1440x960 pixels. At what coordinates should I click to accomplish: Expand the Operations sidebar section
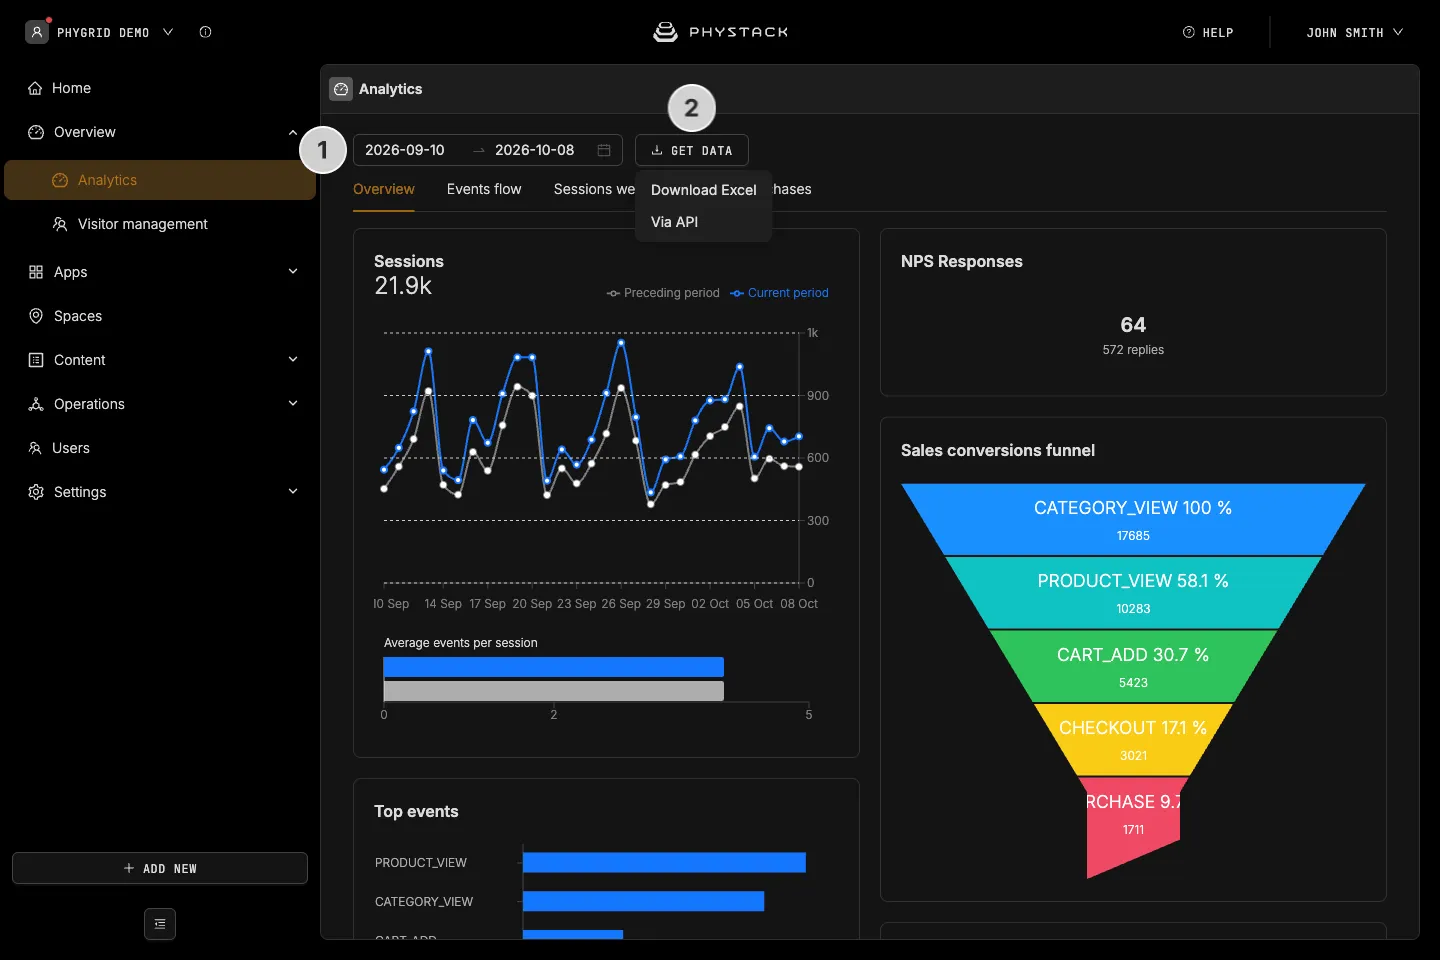tap(293, 404)
